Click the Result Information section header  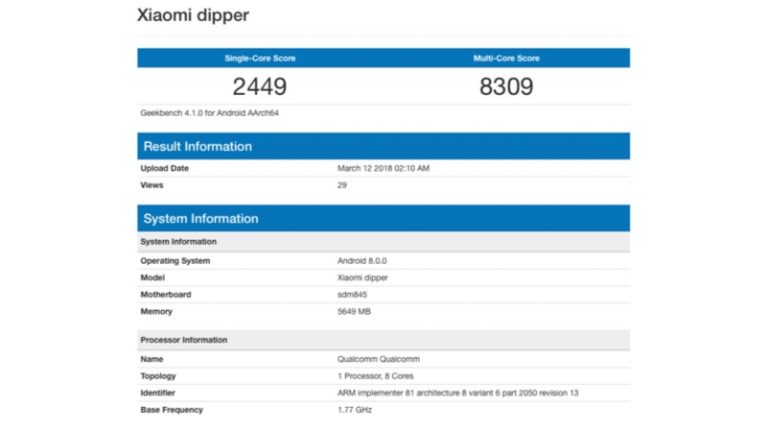[x=198, y=146]
